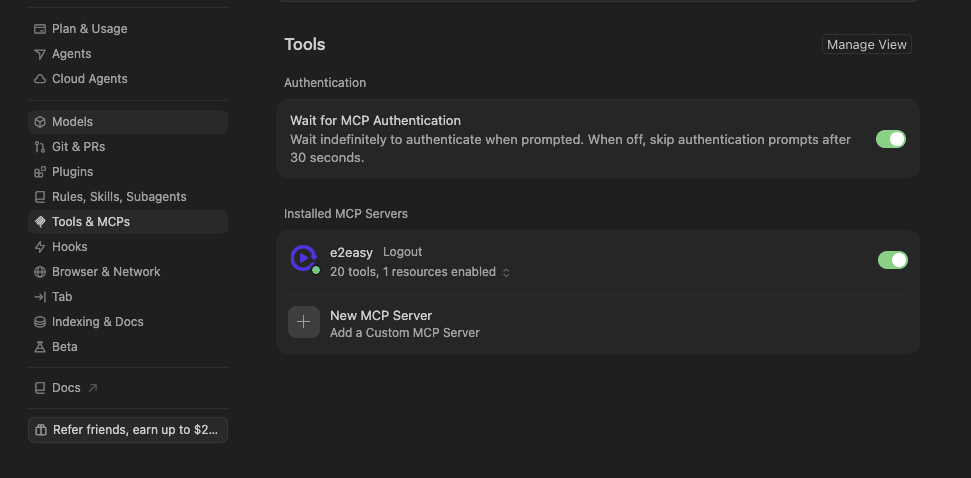Click the Tab arrow icon
Screen dimensions: 971x478
(x=40, y=297)
